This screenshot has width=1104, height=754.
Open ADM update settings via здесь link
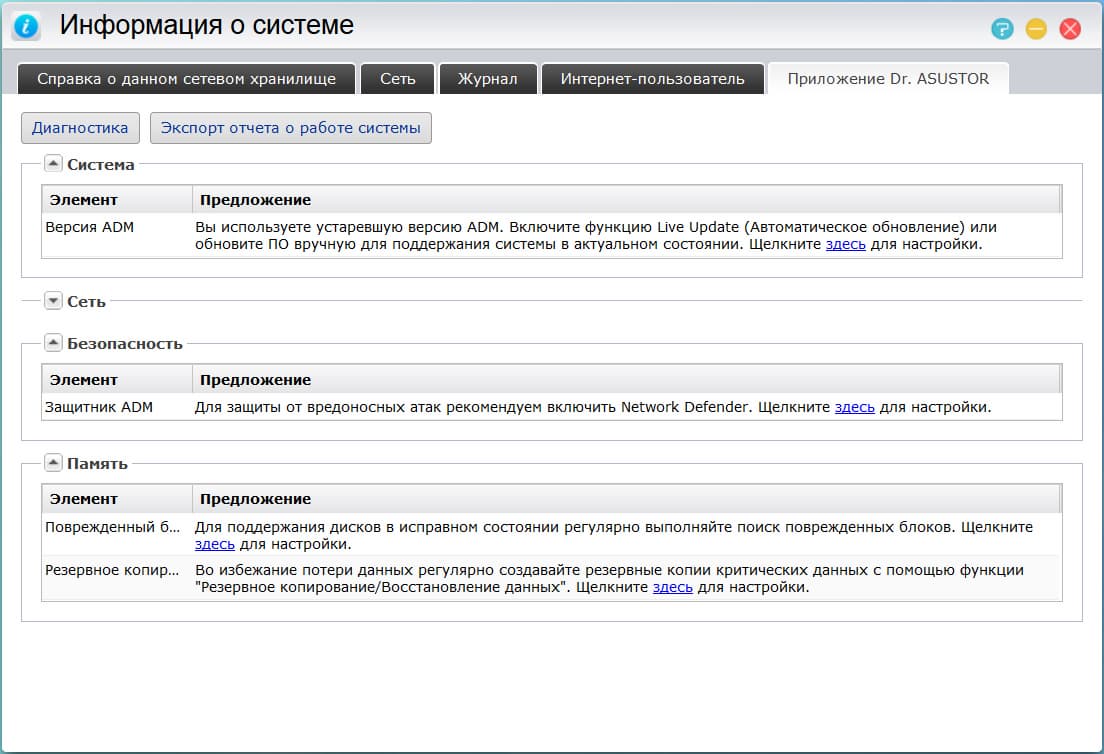coord(843,243)
